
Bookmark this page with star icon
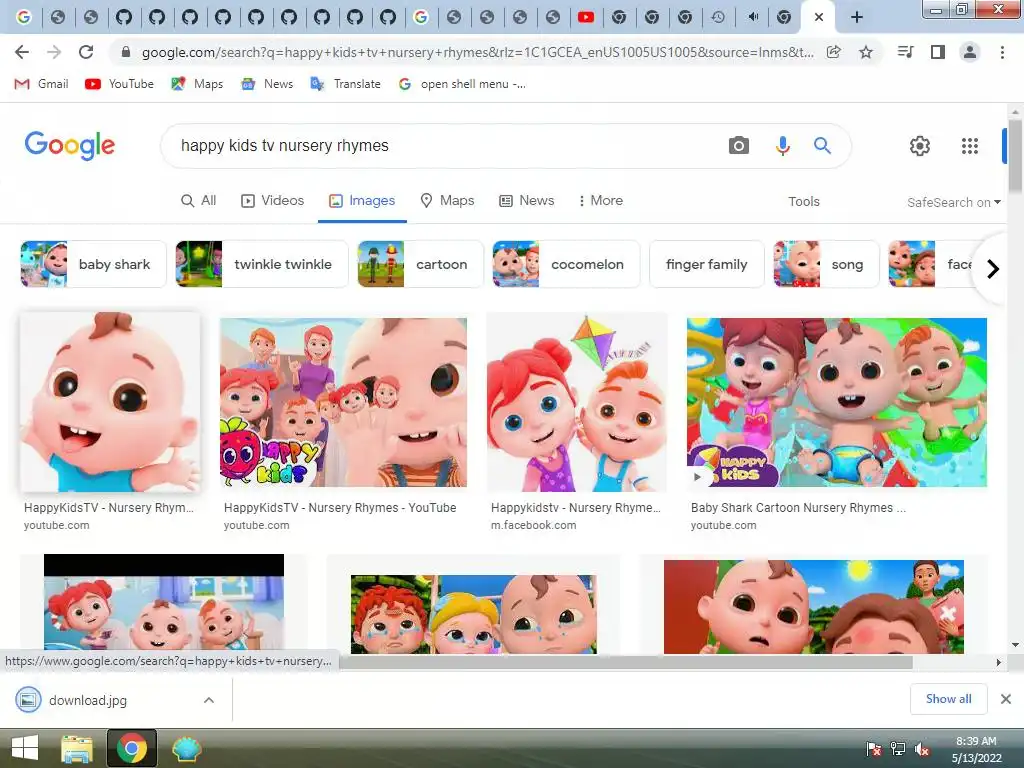click(x=866, y=52)
